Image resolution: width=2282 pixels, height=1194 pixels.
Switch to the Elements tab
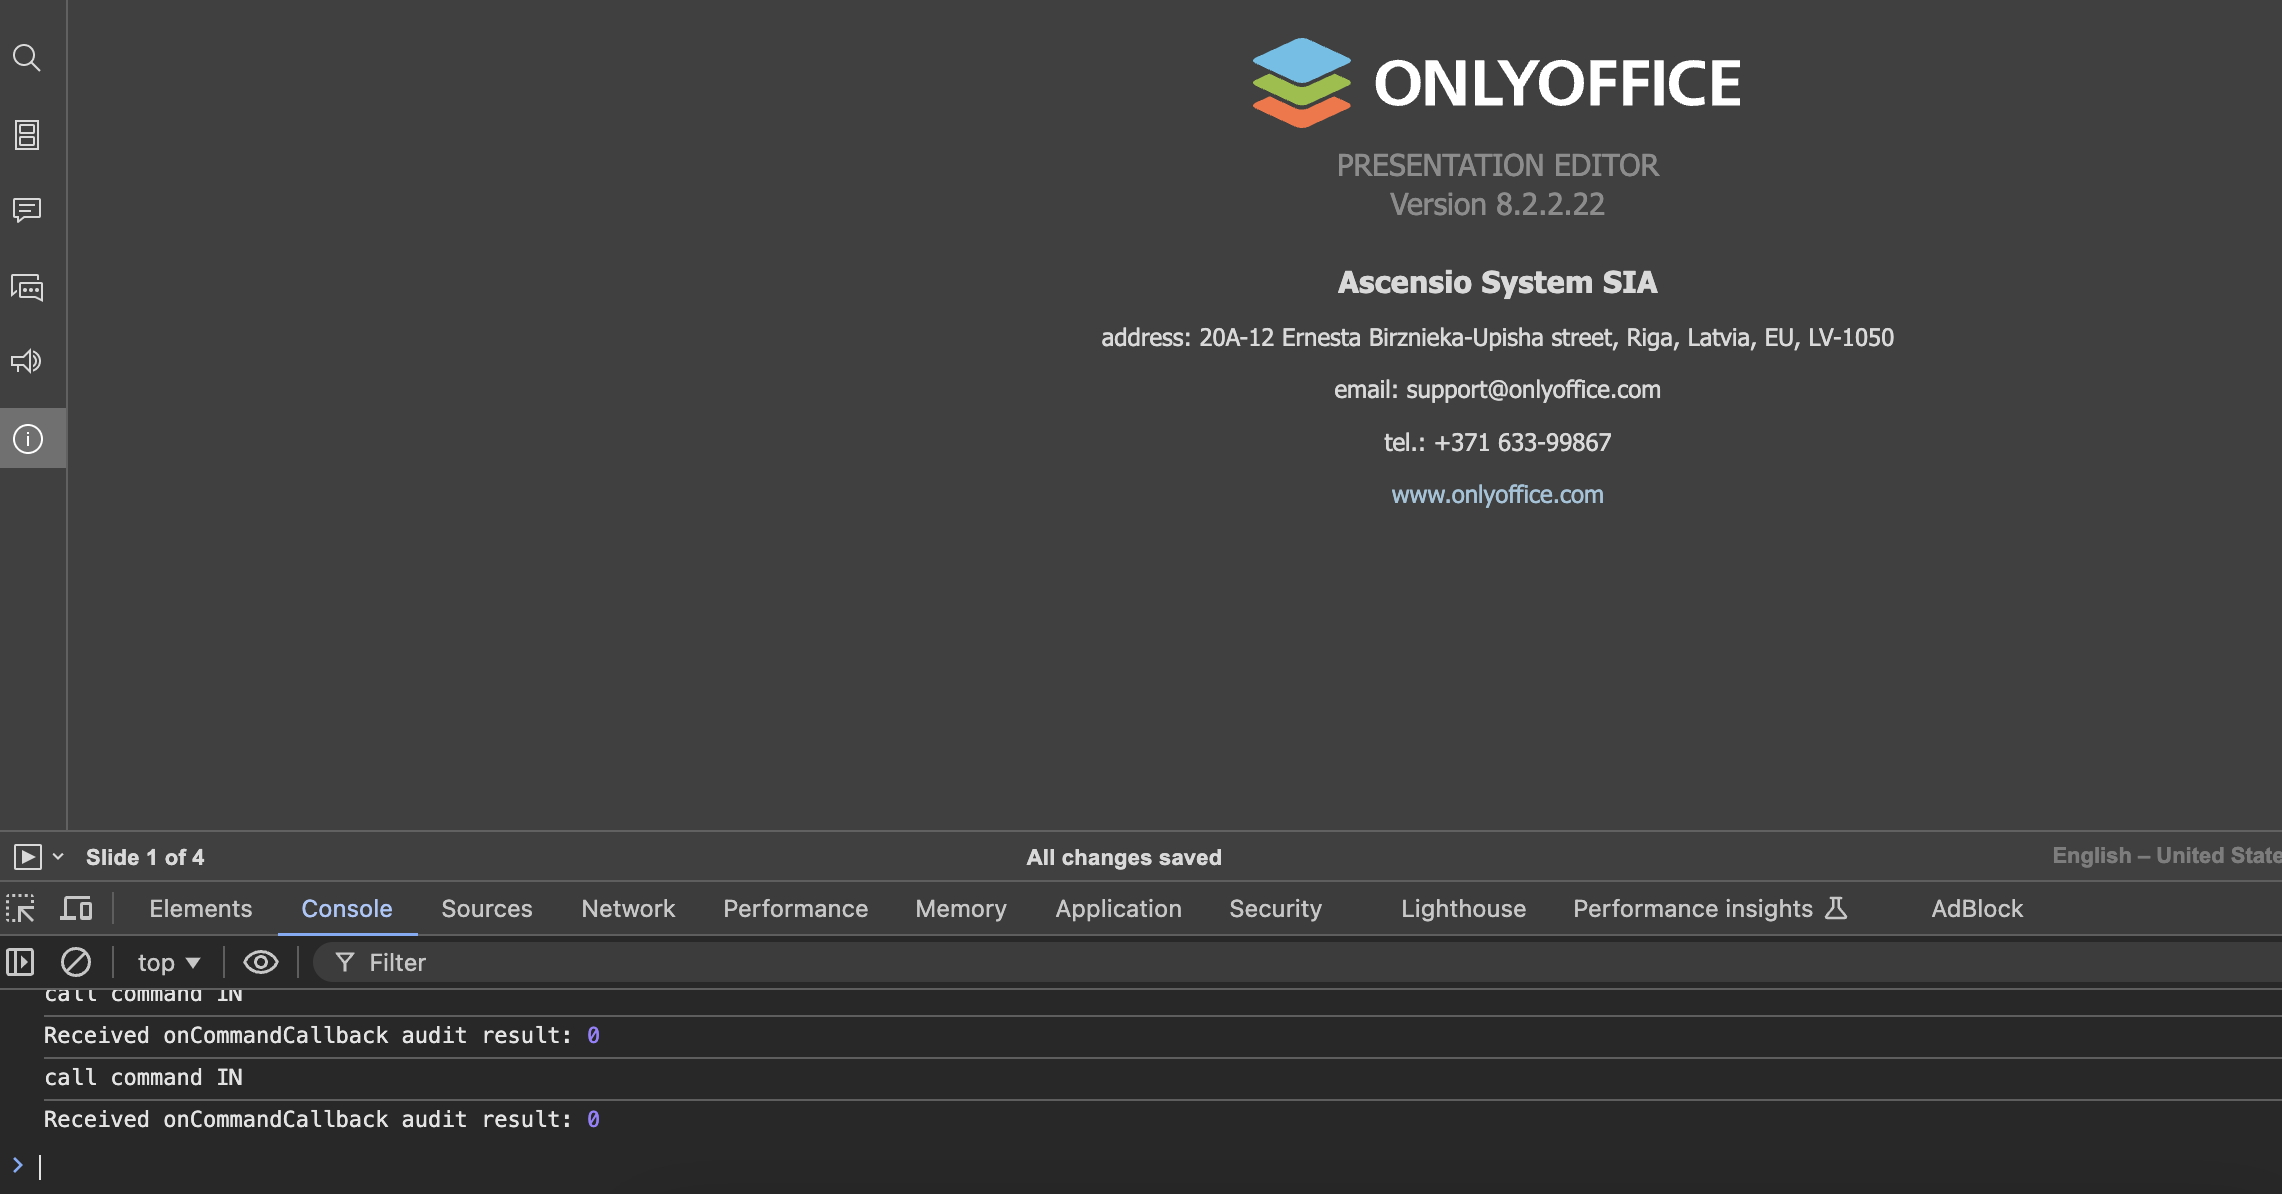point(201,908)
